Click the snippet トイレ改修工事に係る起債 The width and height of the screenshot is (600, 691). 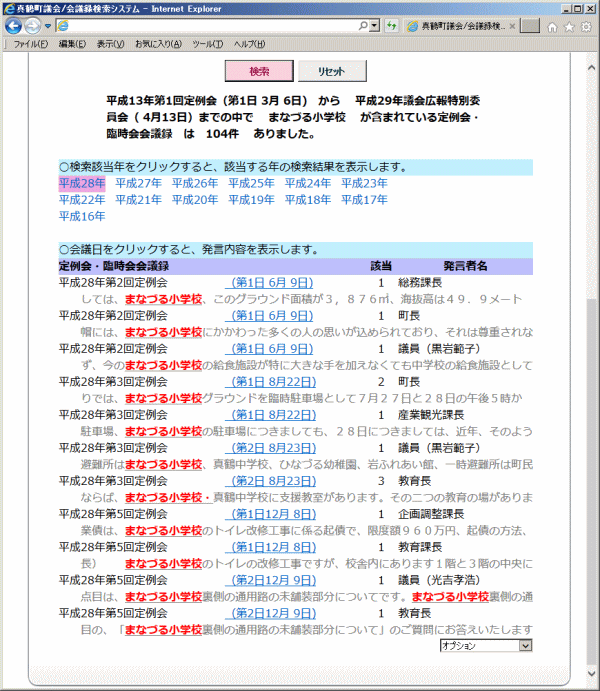coord(304,531)
